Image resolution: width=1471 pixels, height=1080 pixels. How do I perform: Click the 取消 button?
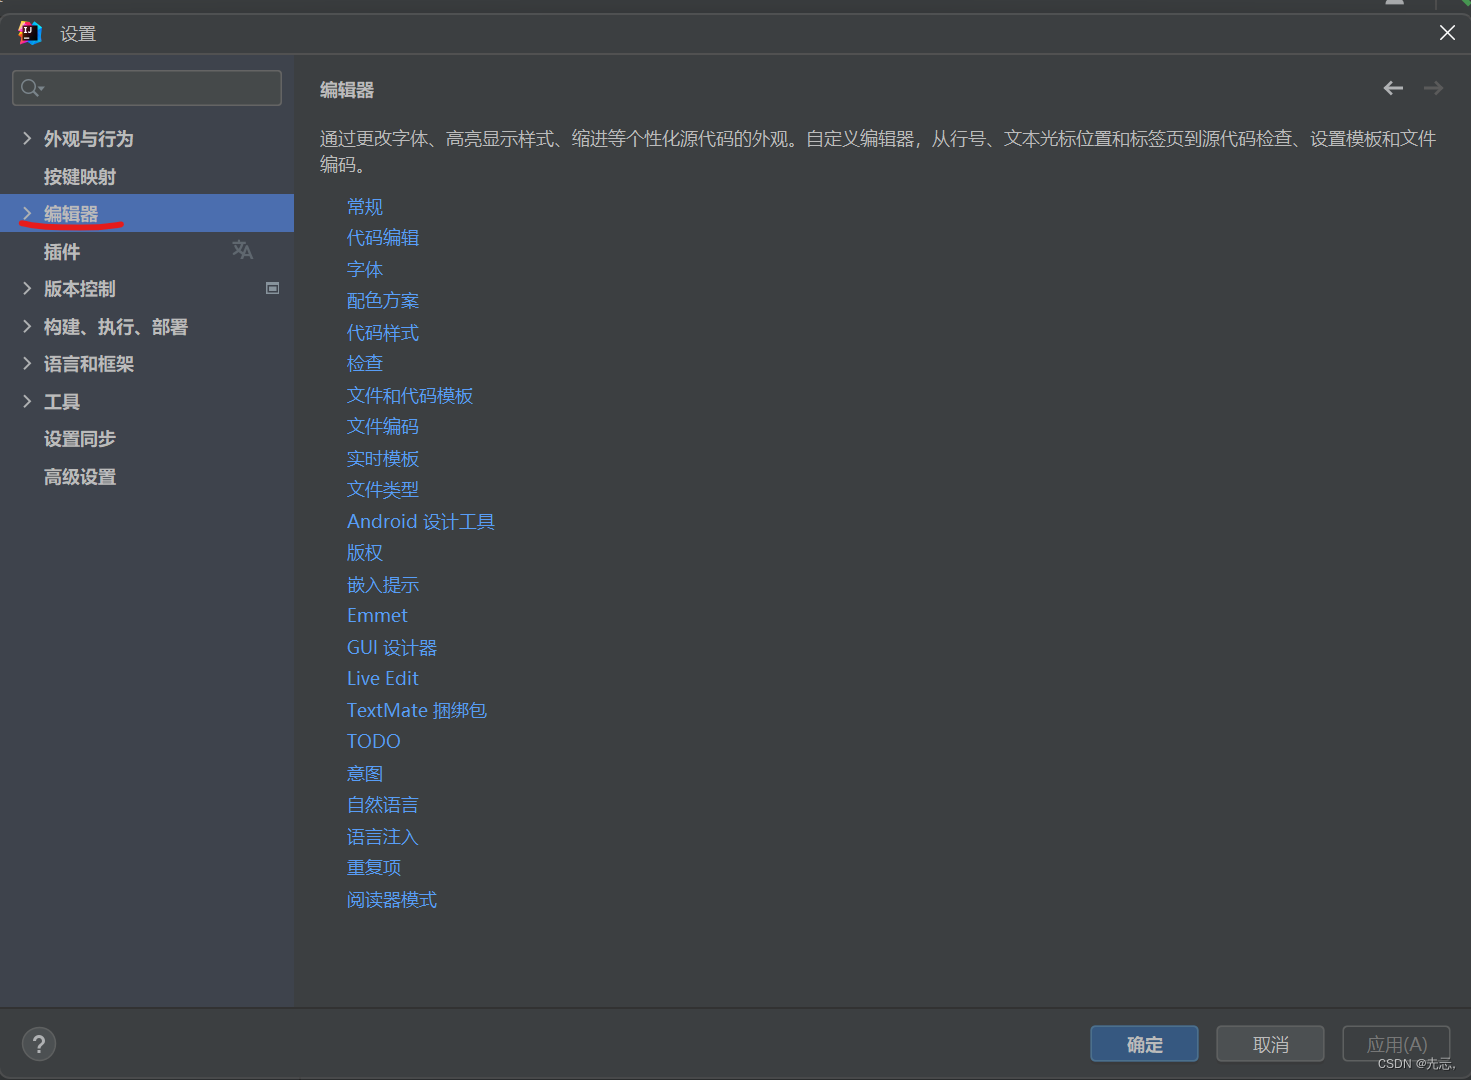click(1270, 1044)
